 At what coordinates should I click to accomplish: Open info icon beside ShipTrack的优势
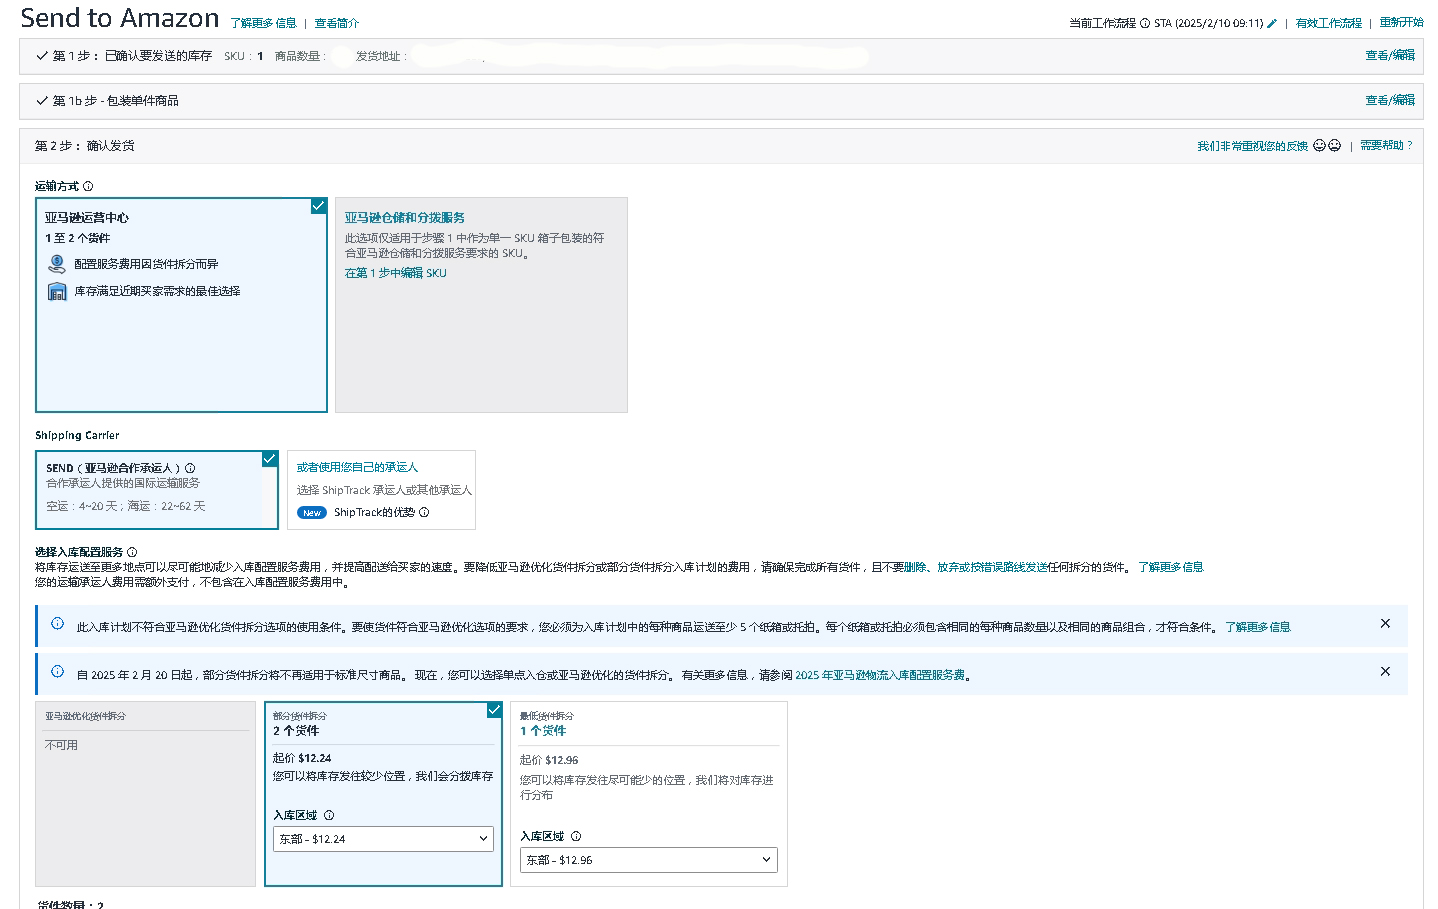[424, 512]
